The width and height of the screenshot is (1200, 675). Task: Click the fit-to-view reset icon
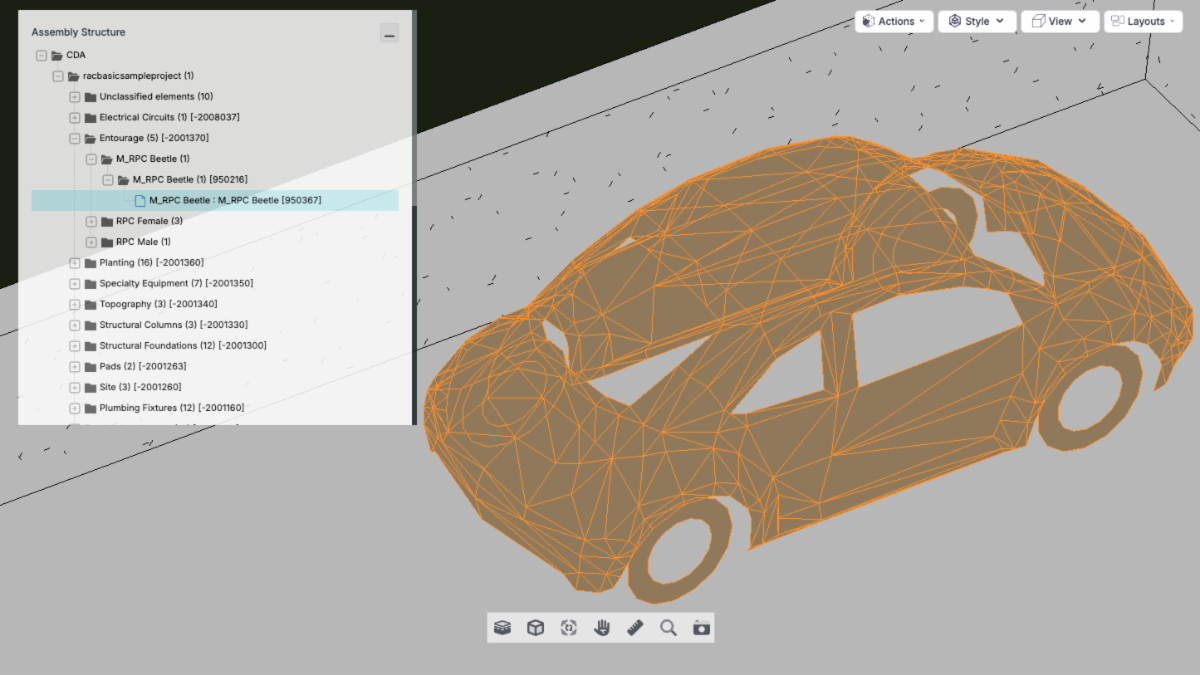(569, 628)
